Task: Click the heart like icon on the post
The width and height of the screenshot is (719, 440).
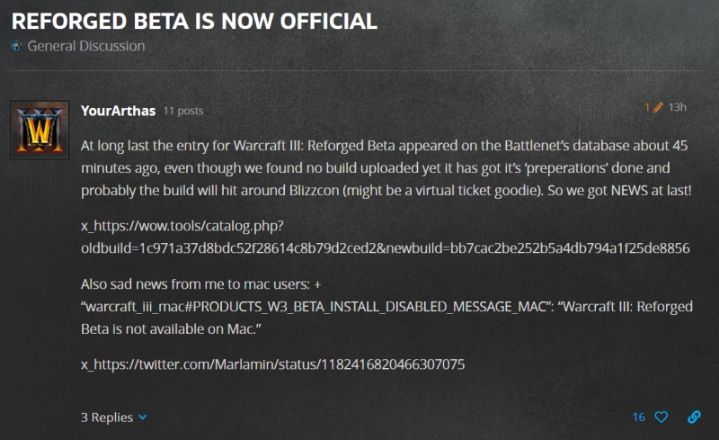Action: point(661,417)
